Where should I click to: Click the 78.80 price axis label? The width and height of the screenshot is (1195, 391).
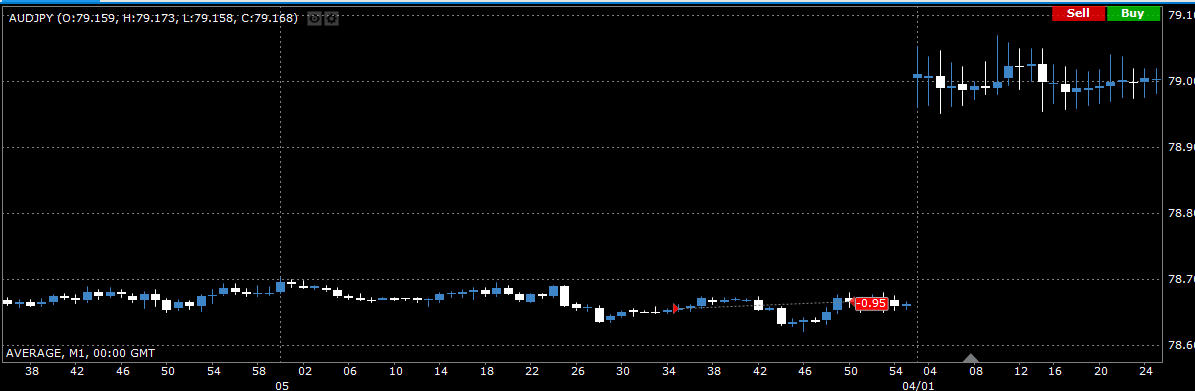tap(1181, 213)
